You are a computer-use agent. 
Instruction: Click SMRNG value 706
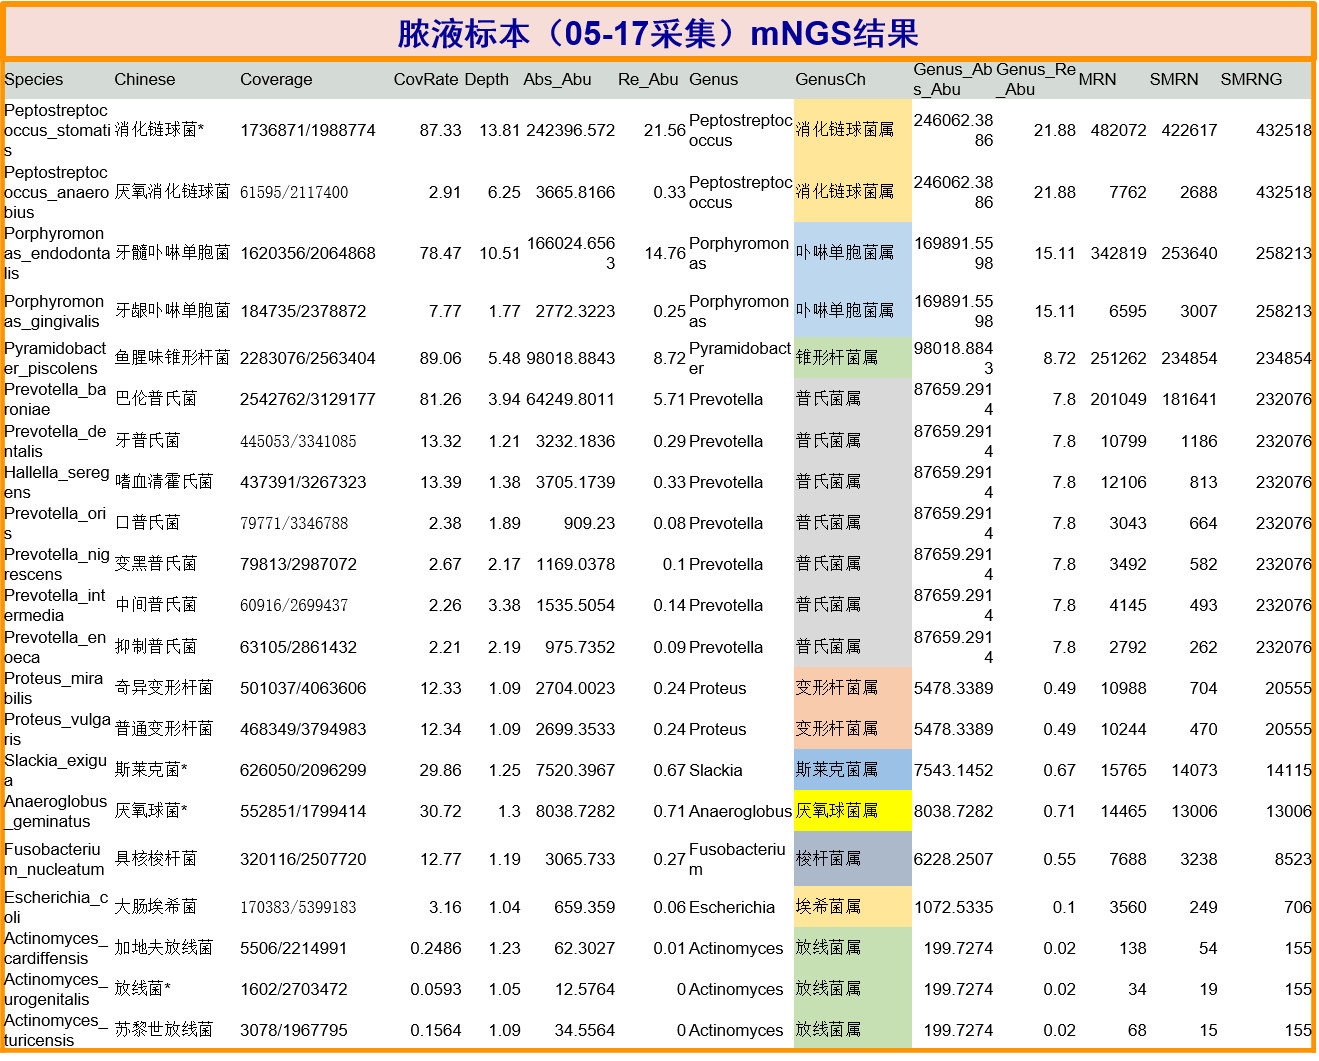tap(1298, 907)
